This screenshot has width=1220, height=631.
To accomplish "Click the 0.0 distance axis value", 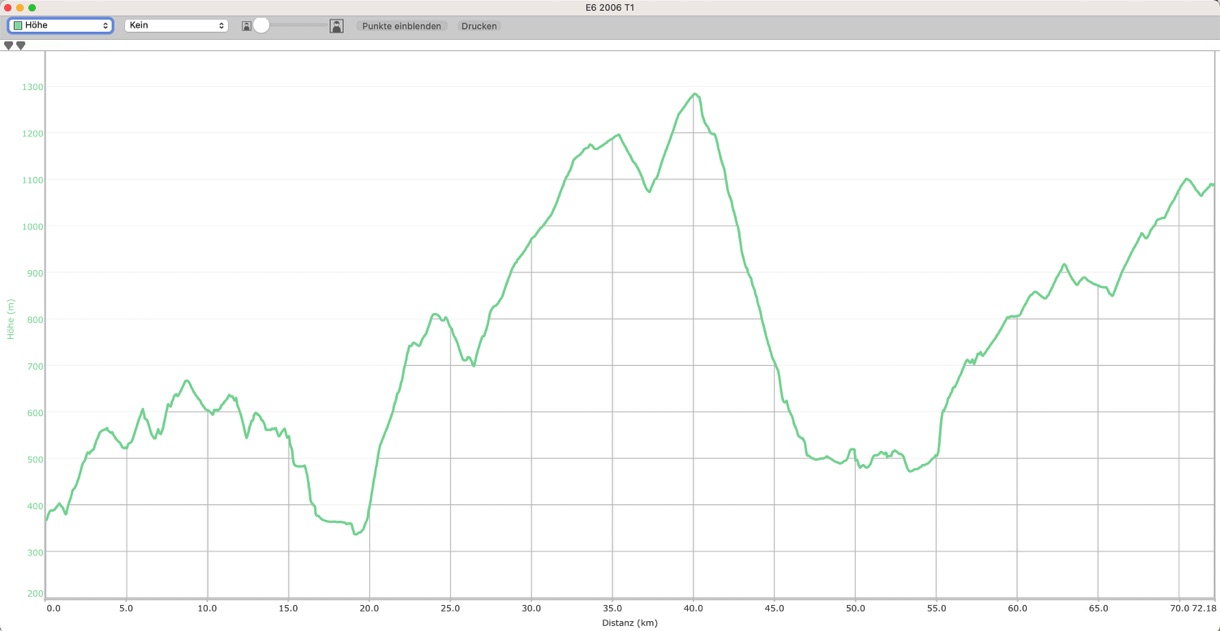I will [x=54, y=608].
